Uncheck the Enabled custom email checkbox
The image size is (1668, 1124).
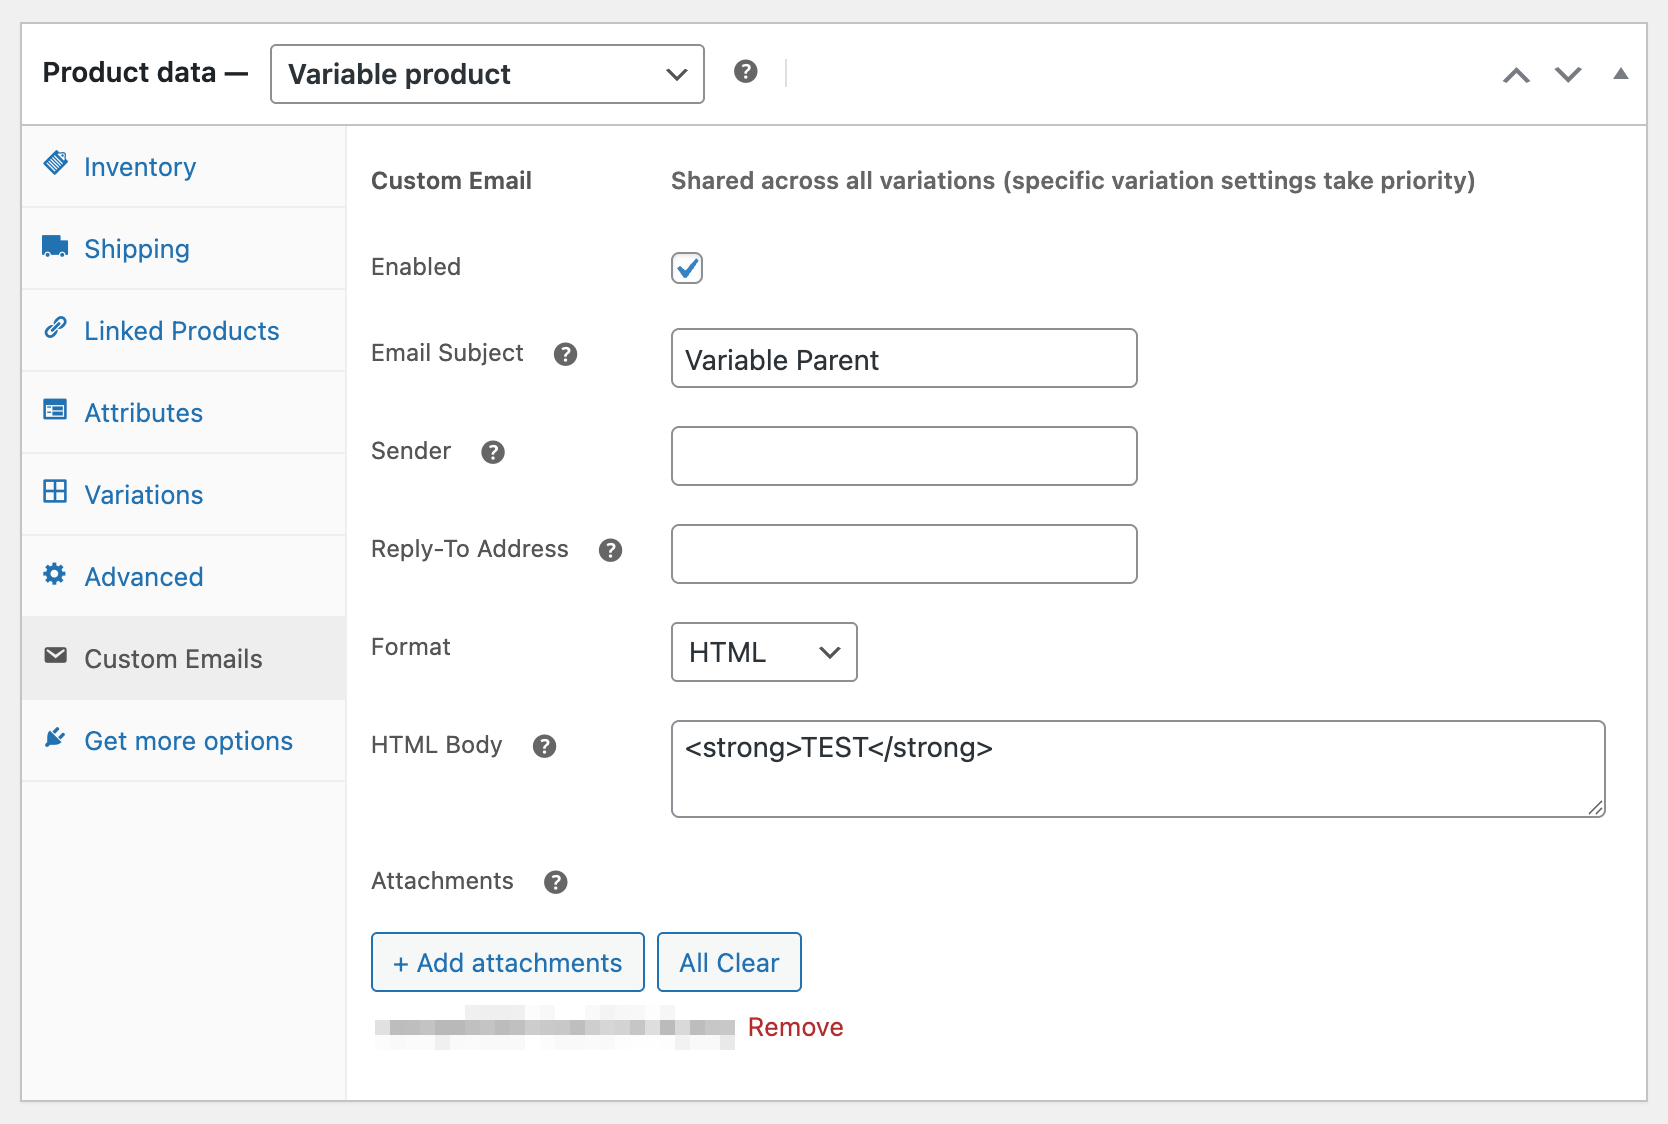pos(687,268)
